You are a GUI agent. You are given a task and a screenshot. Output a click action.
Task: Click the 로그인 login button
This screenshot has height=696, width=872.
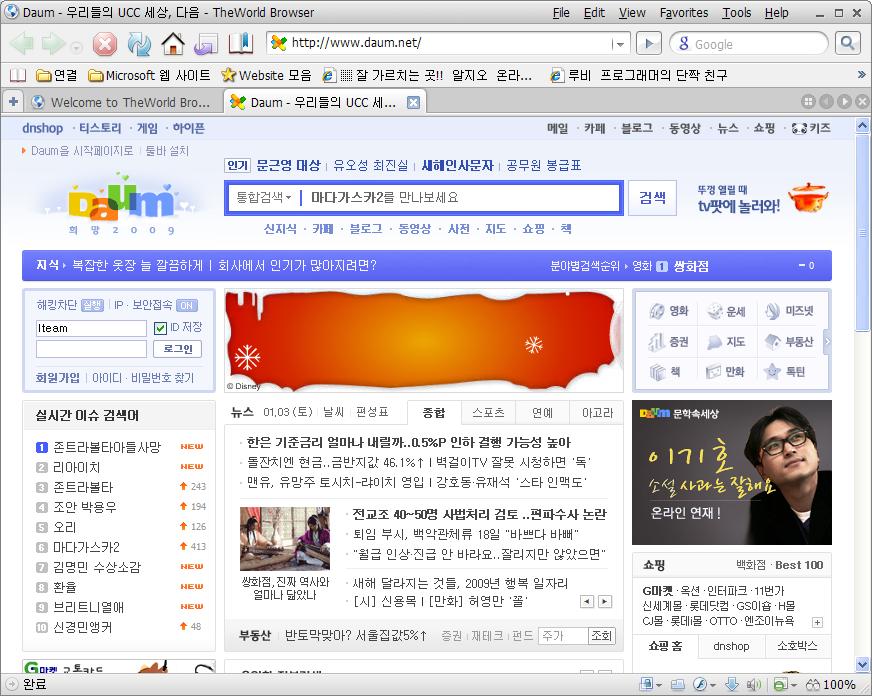(177, 349)
